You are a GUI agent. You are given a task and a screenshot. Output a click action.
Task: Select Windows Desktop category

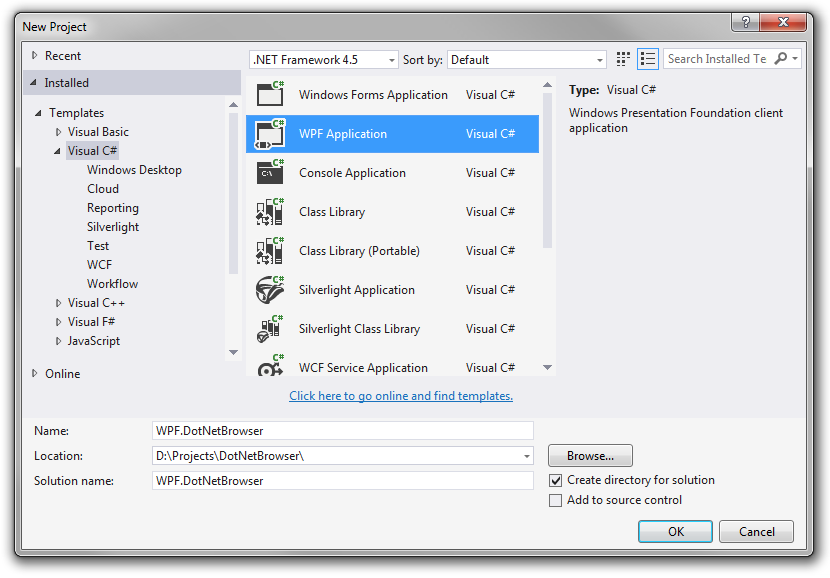point(134,170)
